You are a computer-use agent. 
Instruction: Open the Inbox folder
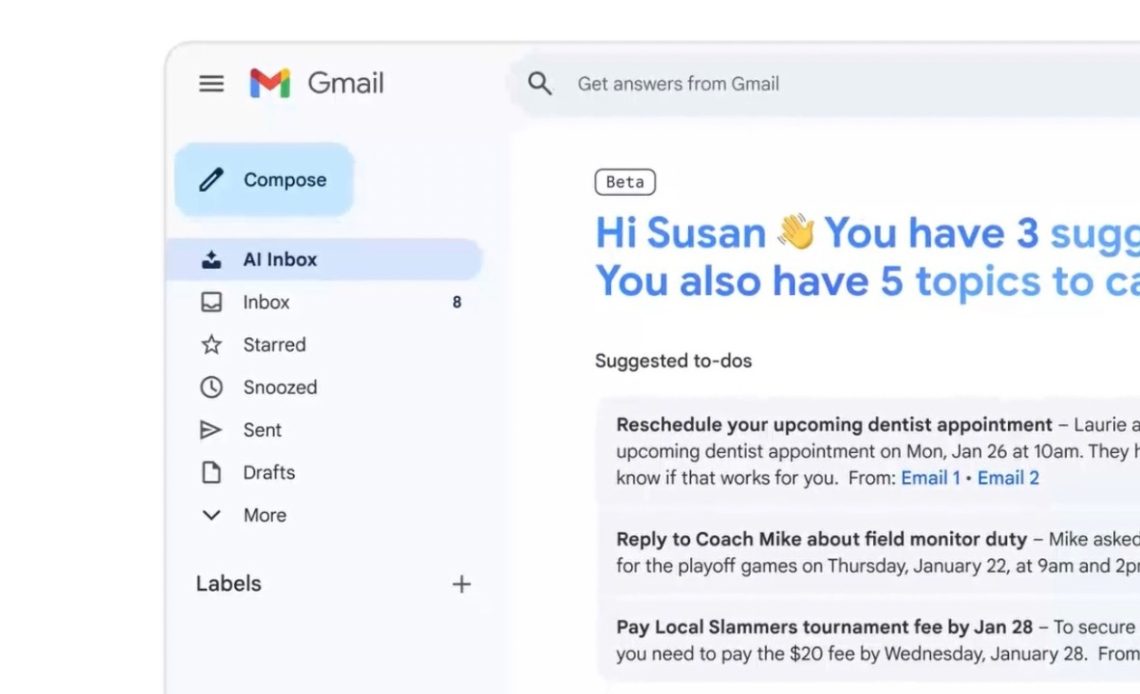click(324, 302)
